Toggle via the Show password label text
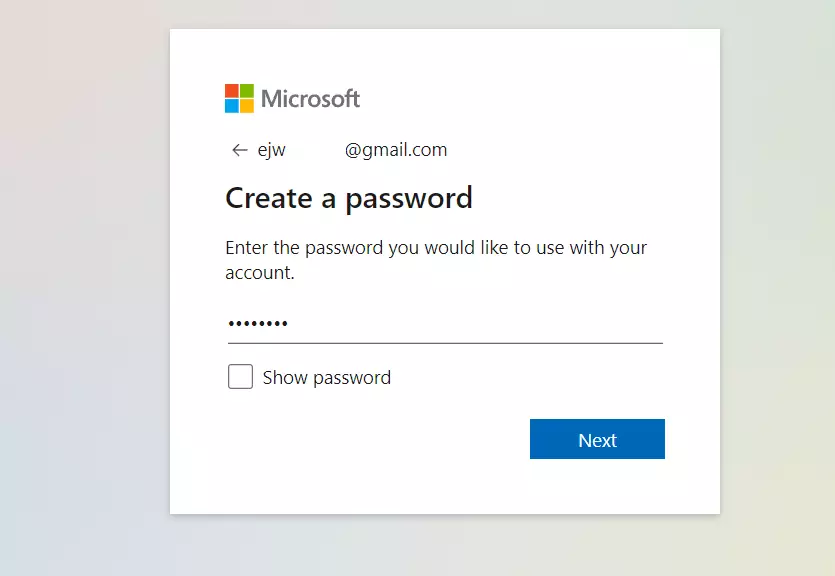The image size is (835, 576). [x=326, y=378]
